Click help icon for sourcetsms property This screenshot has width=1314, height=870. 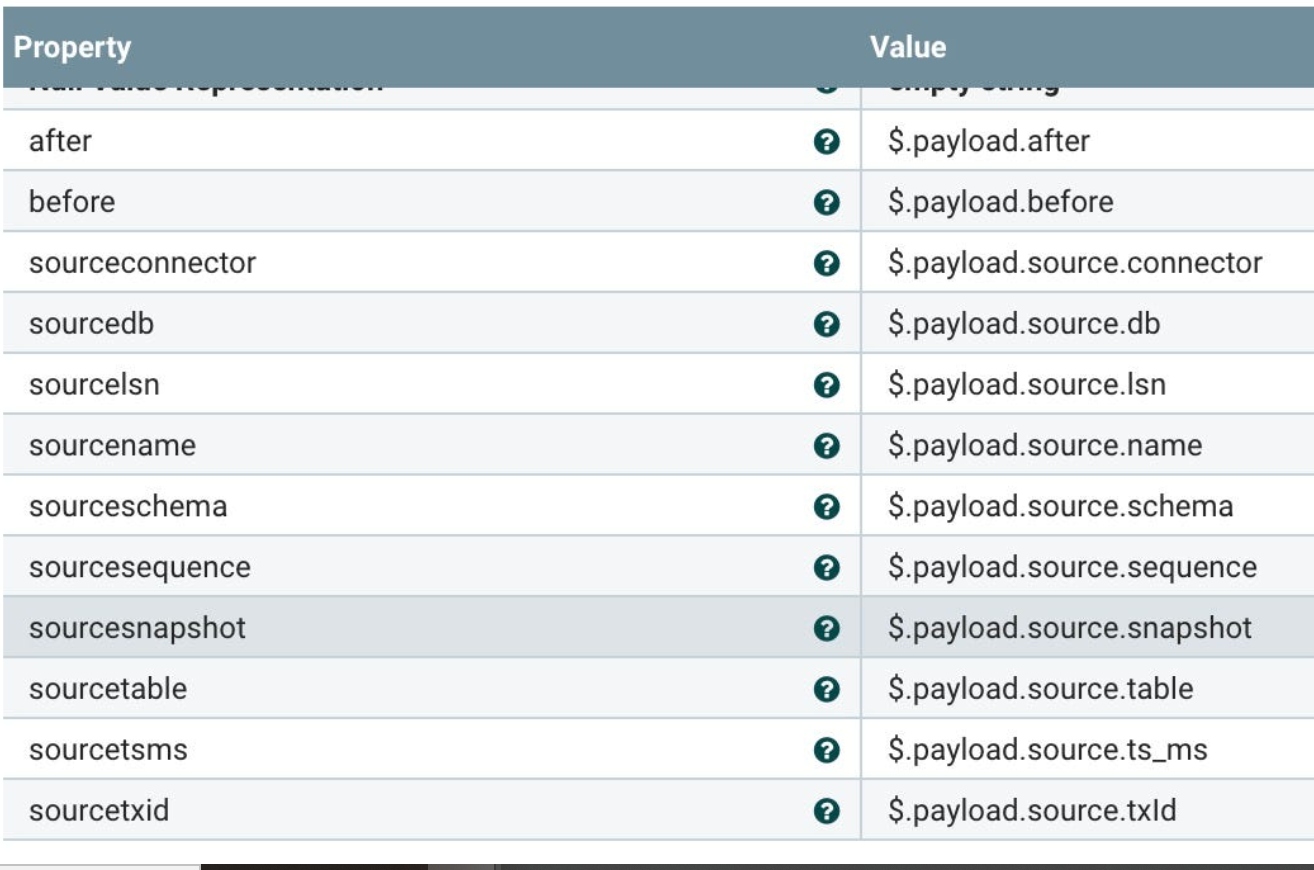(826, 751)
